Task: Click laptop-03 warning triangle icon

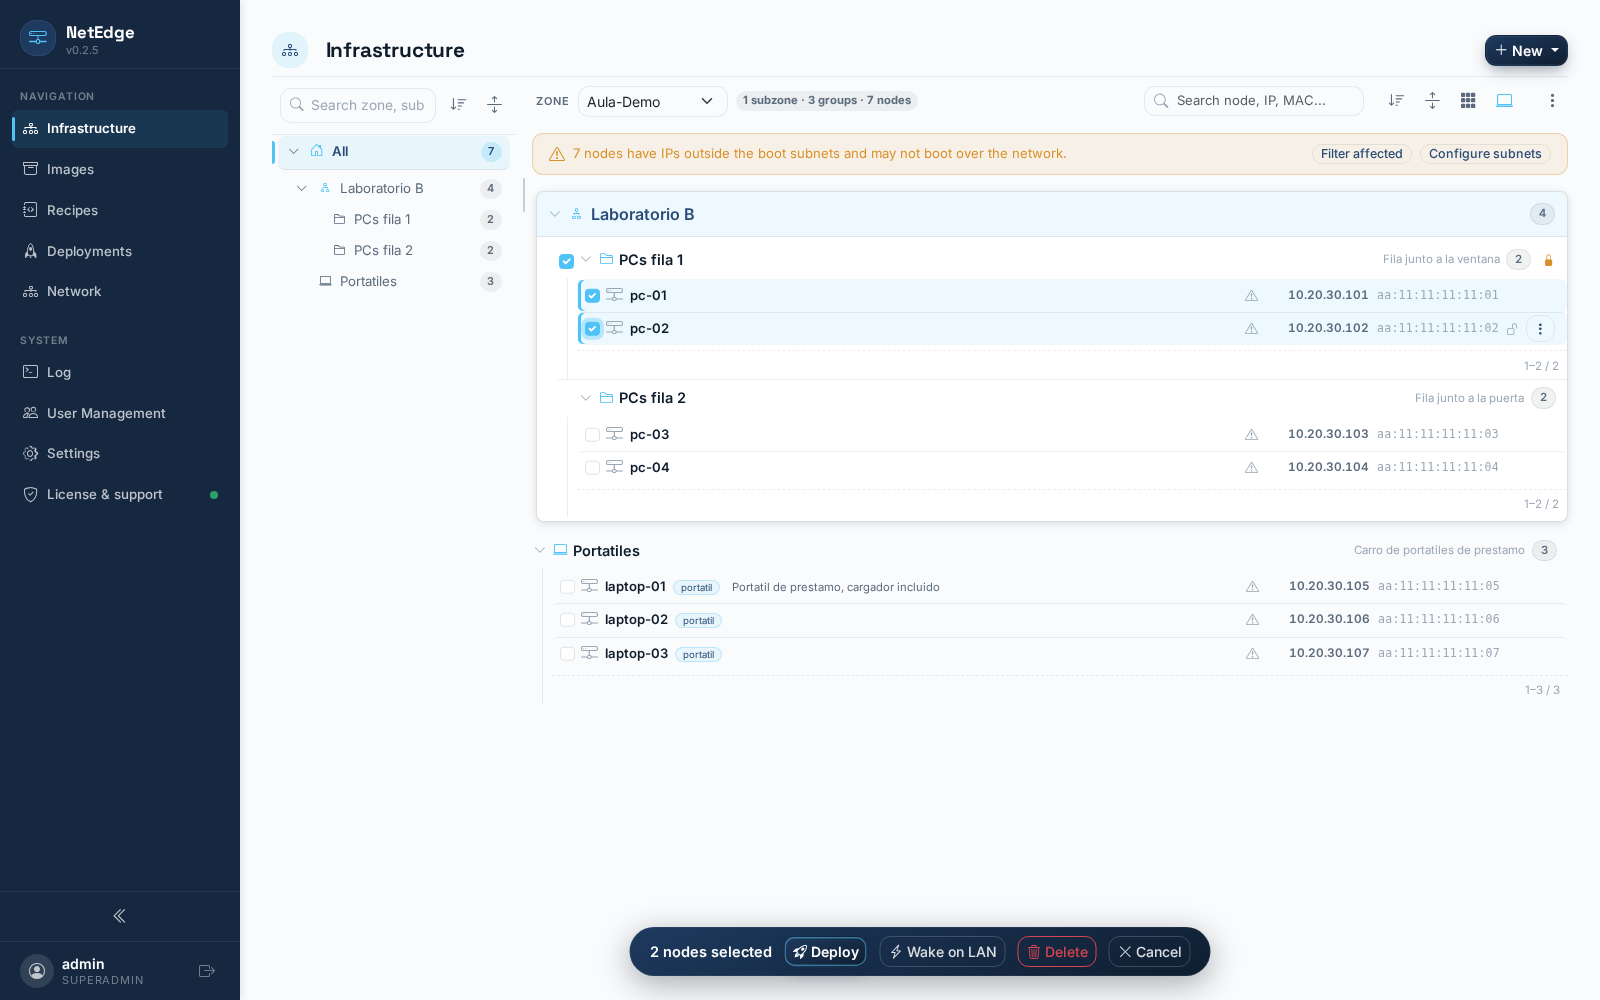Action: 1252,654
